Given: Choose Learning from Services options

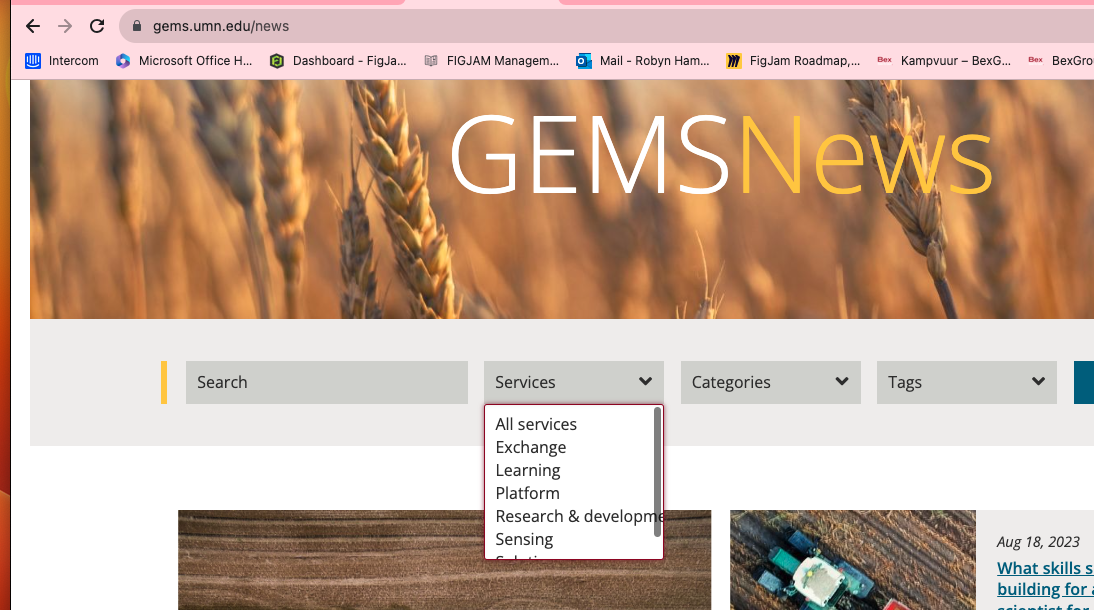Looking at the screenshot, I should pyautogui.click(x=528, y=470).
